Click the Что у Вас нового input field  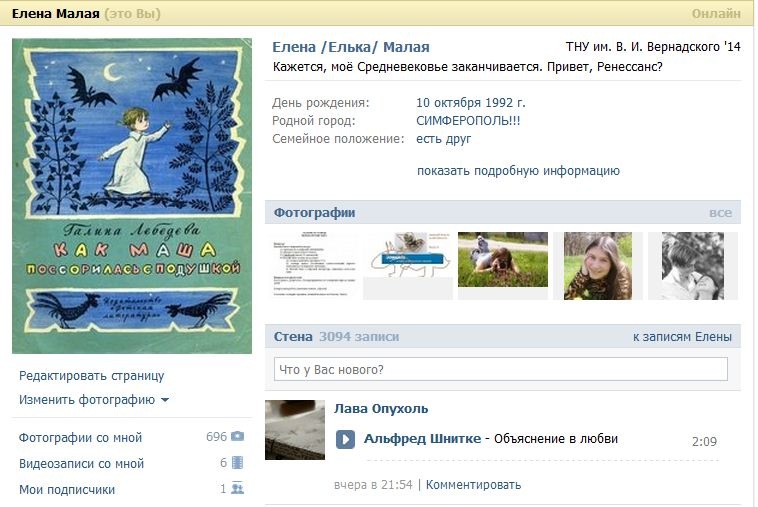[x=500, y=369]
